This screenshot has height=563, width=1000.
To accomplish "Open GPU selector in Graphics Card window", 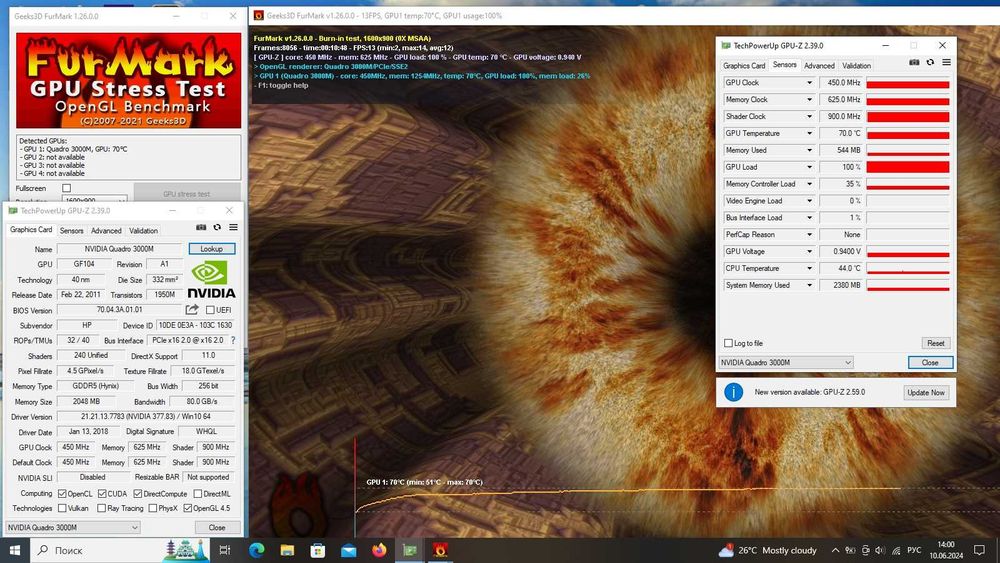I will [x=73, y=527].
